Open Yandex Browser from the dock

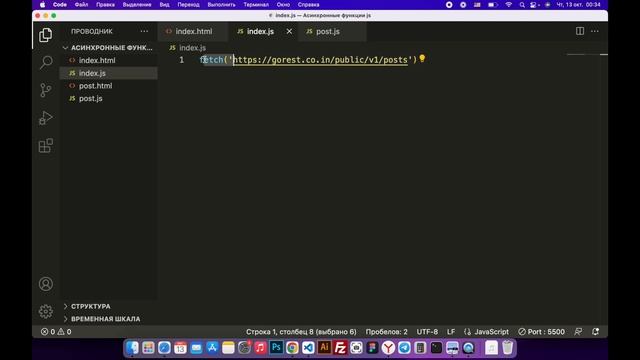pos(388,347)
